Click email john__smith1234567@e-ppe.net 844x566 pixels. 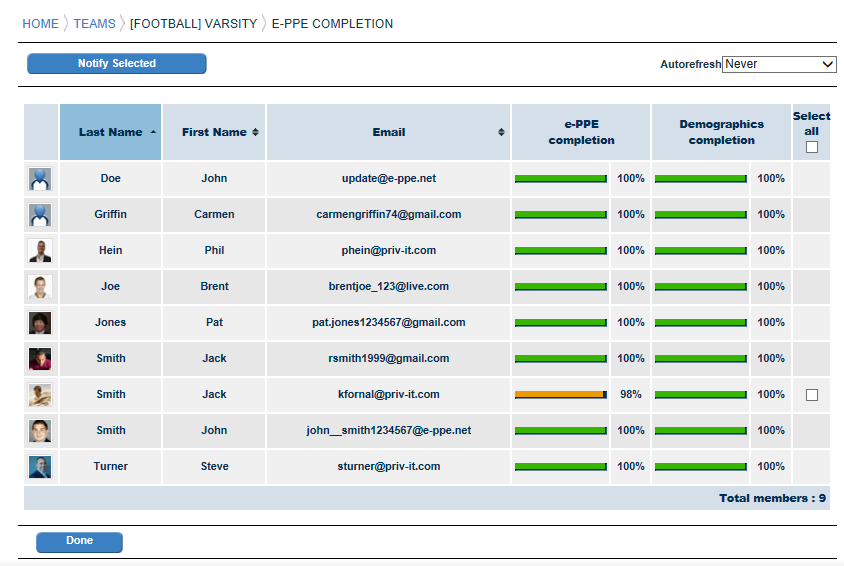(x=389, y=430)
